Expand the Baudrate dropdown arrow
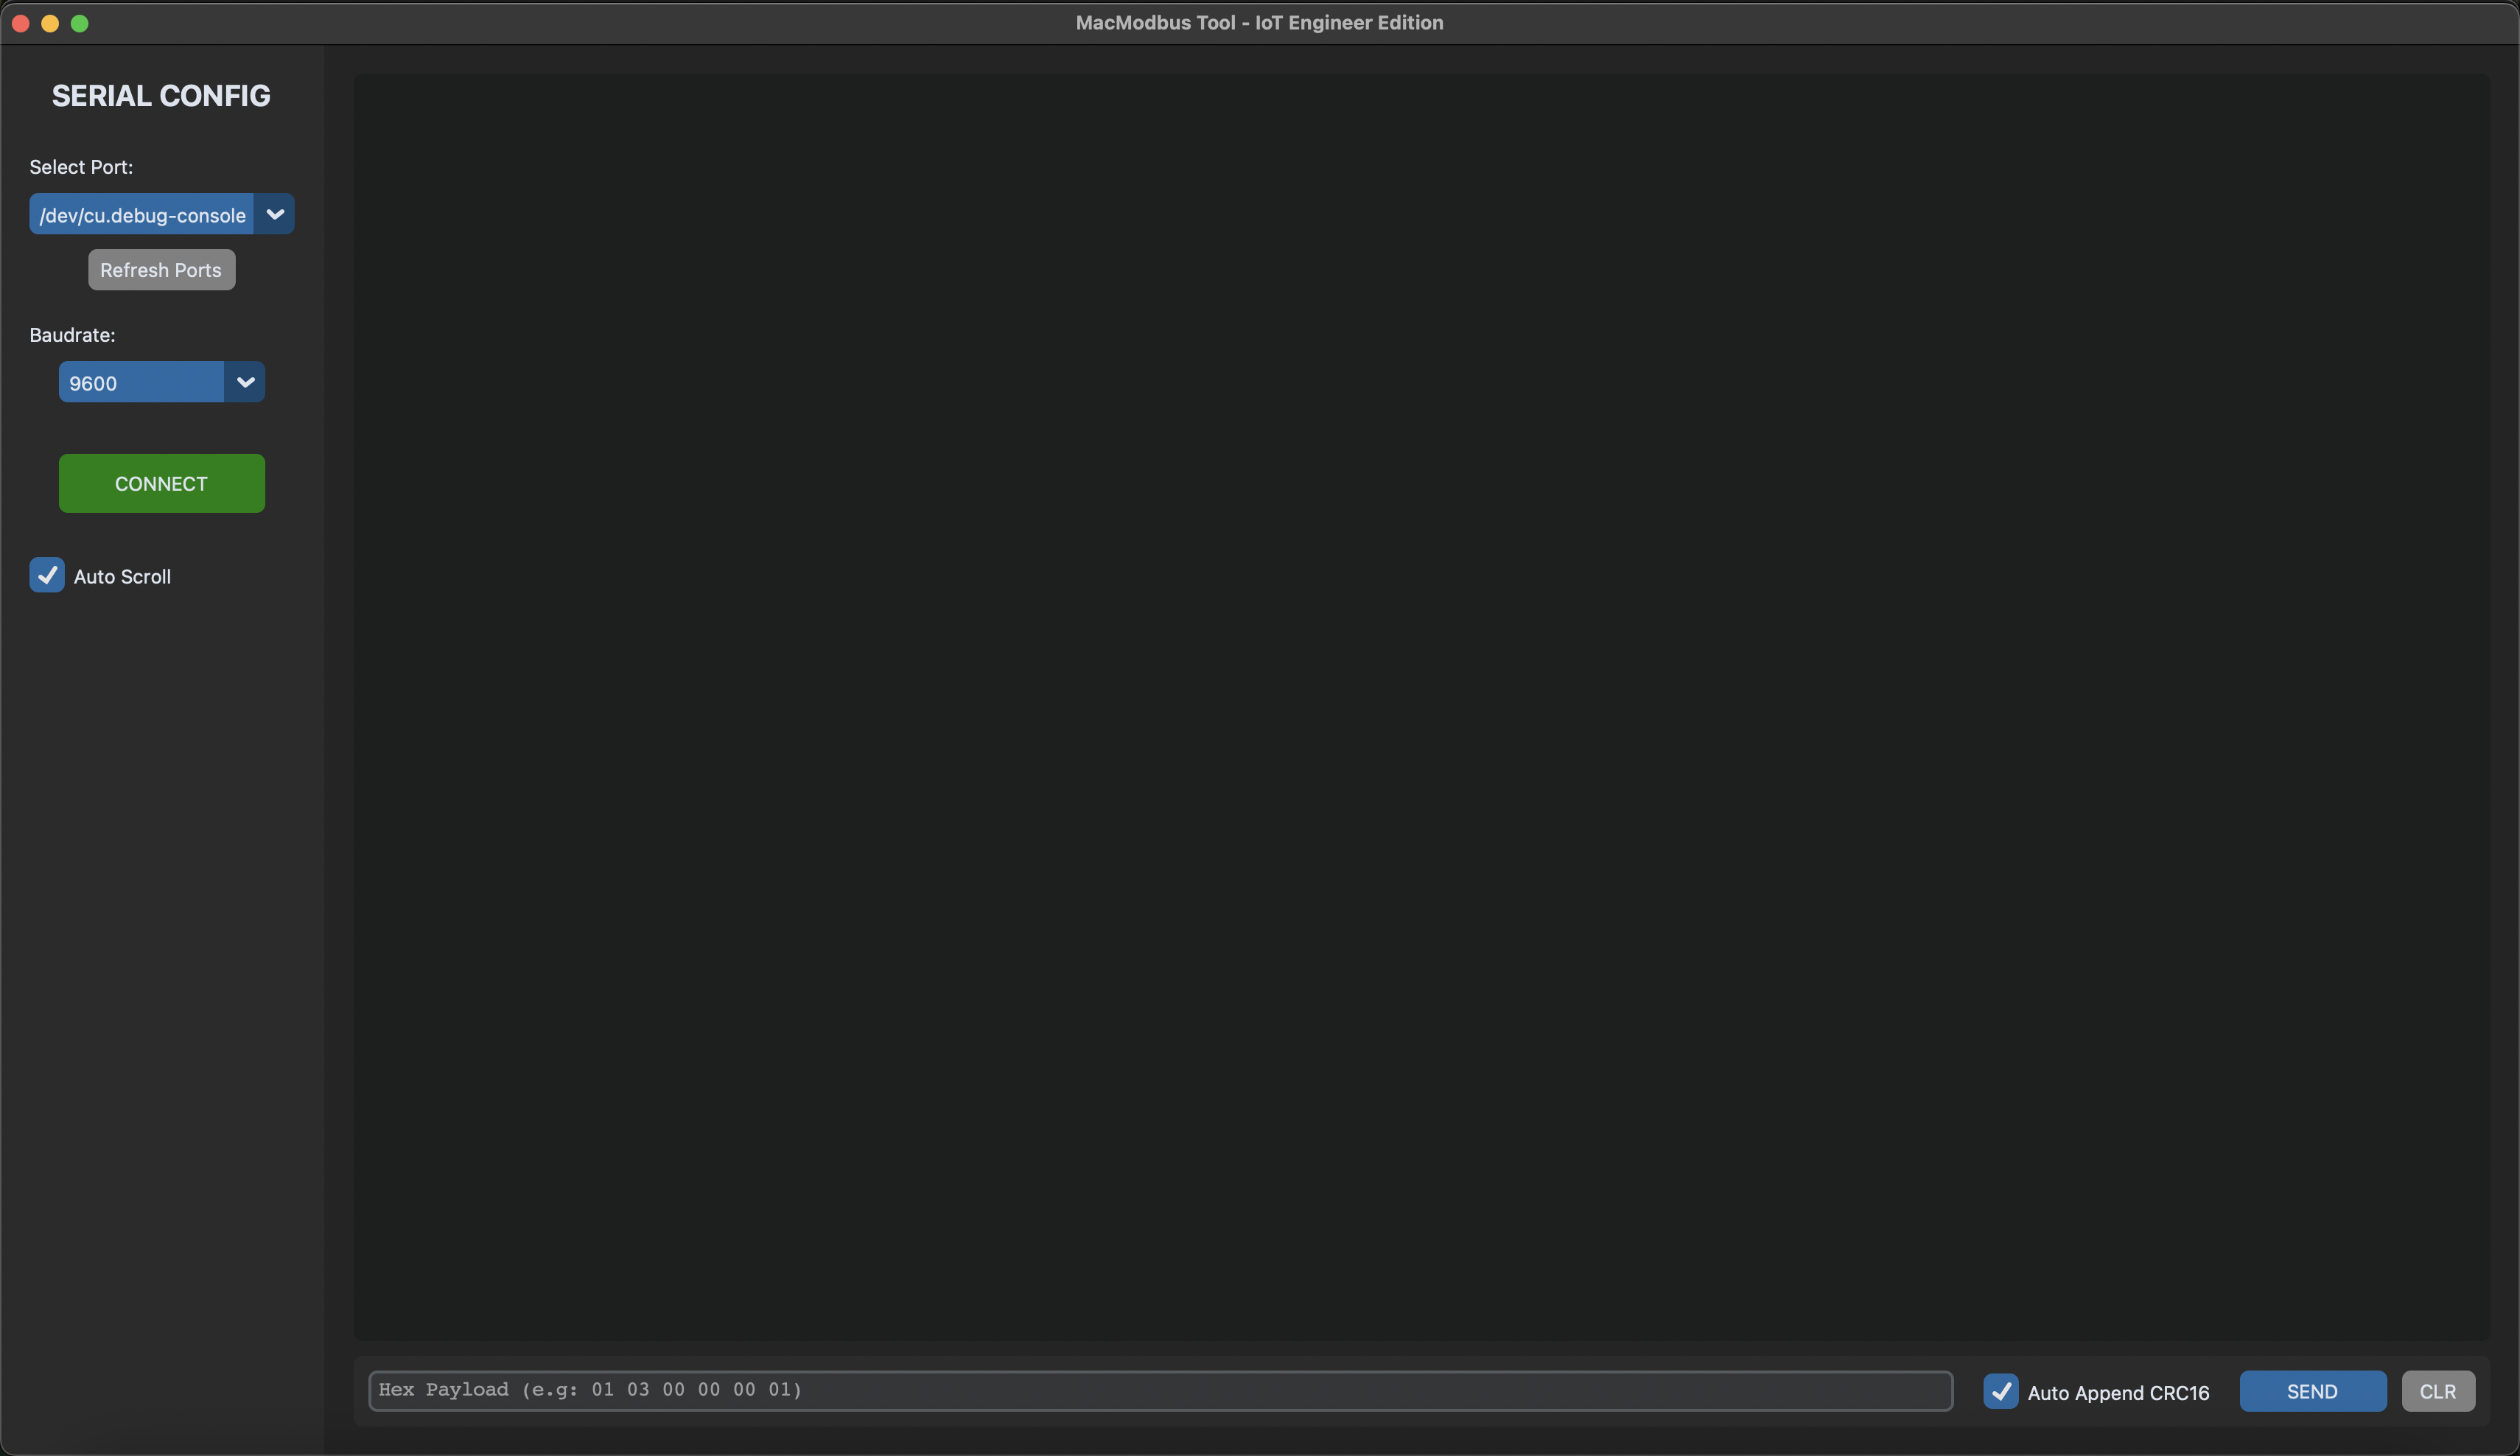 (245, 382)
